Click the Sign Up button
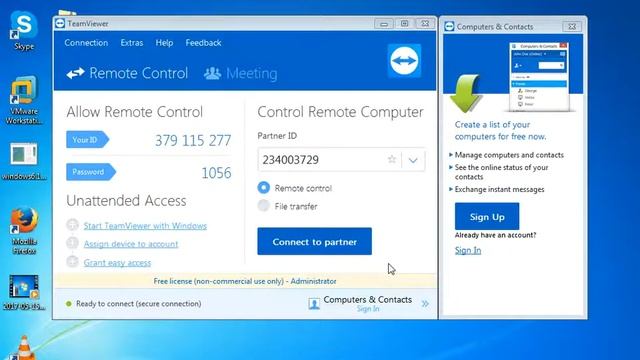This screenshot has height=360, width=640. (487, 216)
